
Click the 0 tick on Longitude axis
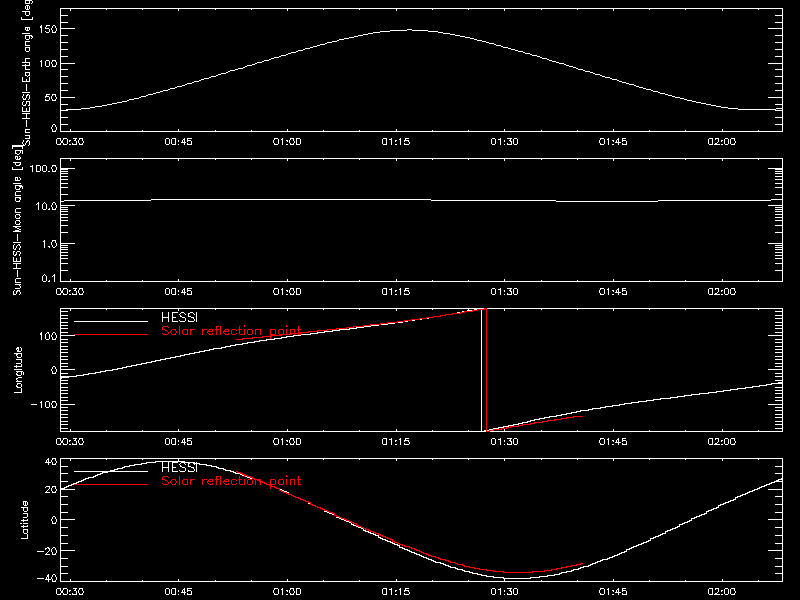(54, 370)
